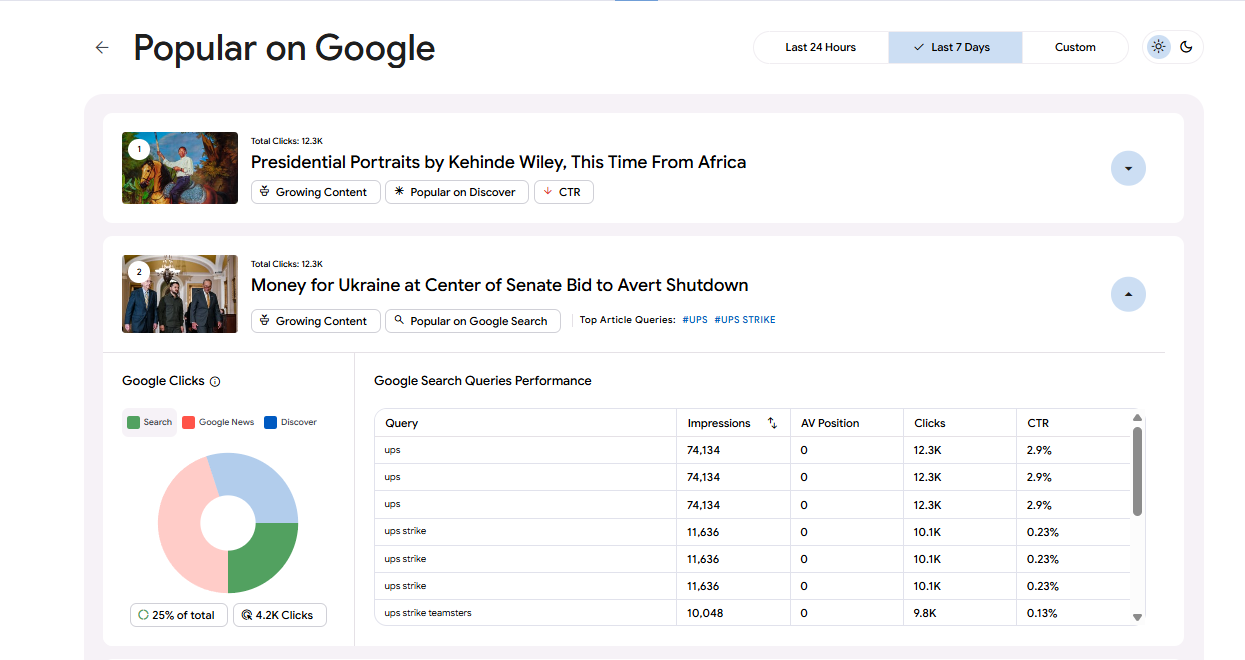The height and width of the screenshot is (660, 1245).
Task: Open the Custom date range
Action: coord(1075,47)
